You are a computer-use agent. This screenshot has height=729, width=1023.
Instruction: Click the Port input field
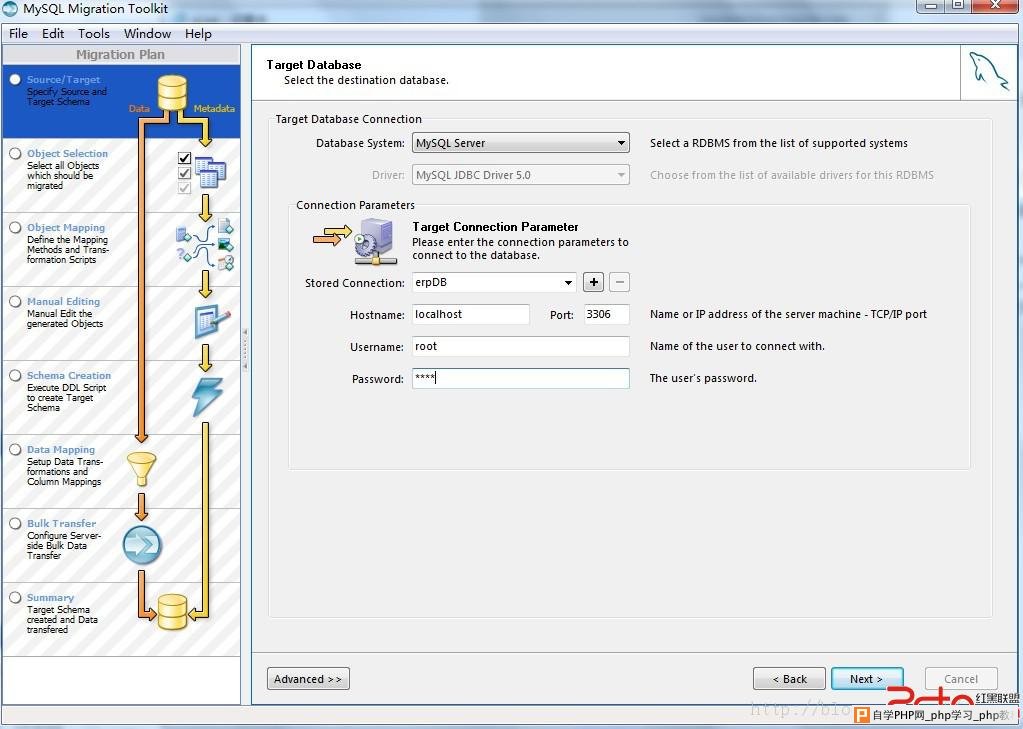tap(607, 314)
